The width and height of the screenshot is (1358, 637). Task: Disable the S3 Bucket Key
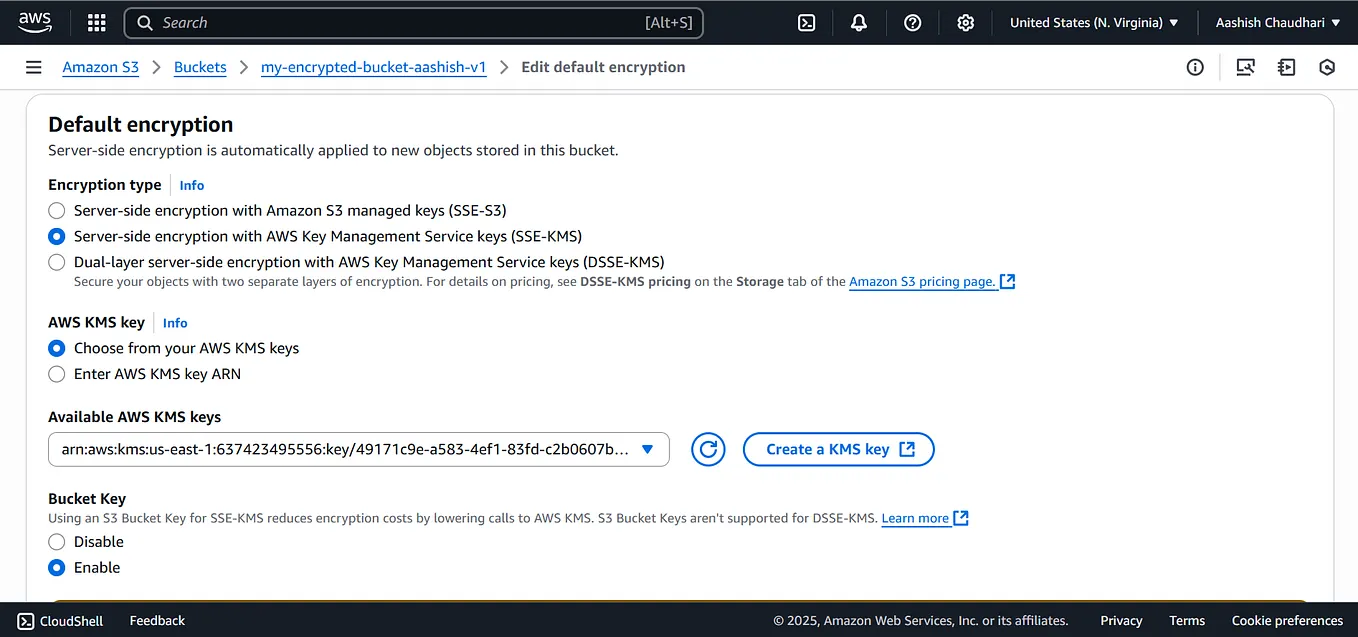coord(56,541)
